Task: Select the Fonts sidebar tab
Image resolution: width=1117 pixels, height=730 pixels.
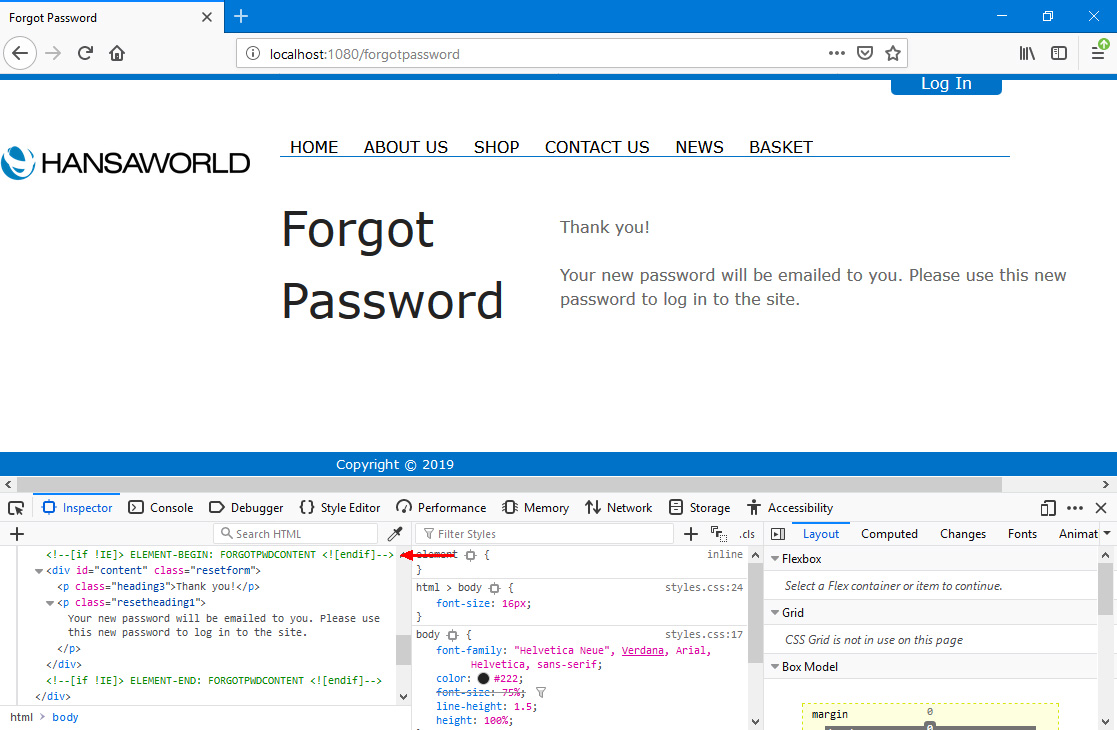Action: (1022, 533)
